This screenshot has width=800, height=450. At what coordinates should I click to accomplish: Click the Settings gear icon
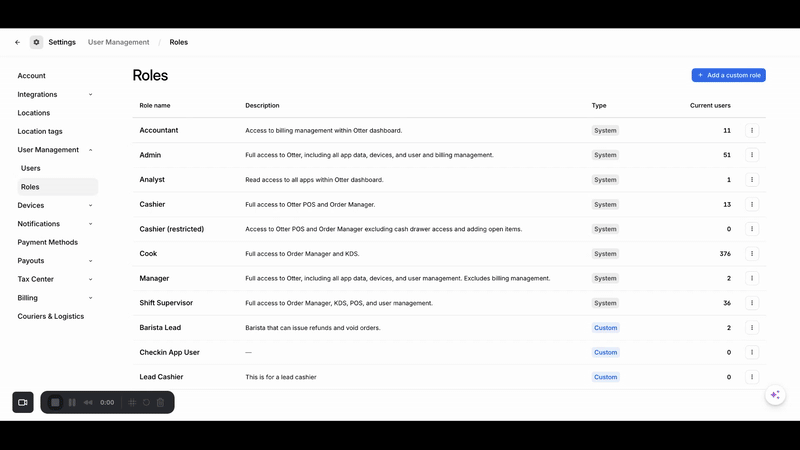36,42
